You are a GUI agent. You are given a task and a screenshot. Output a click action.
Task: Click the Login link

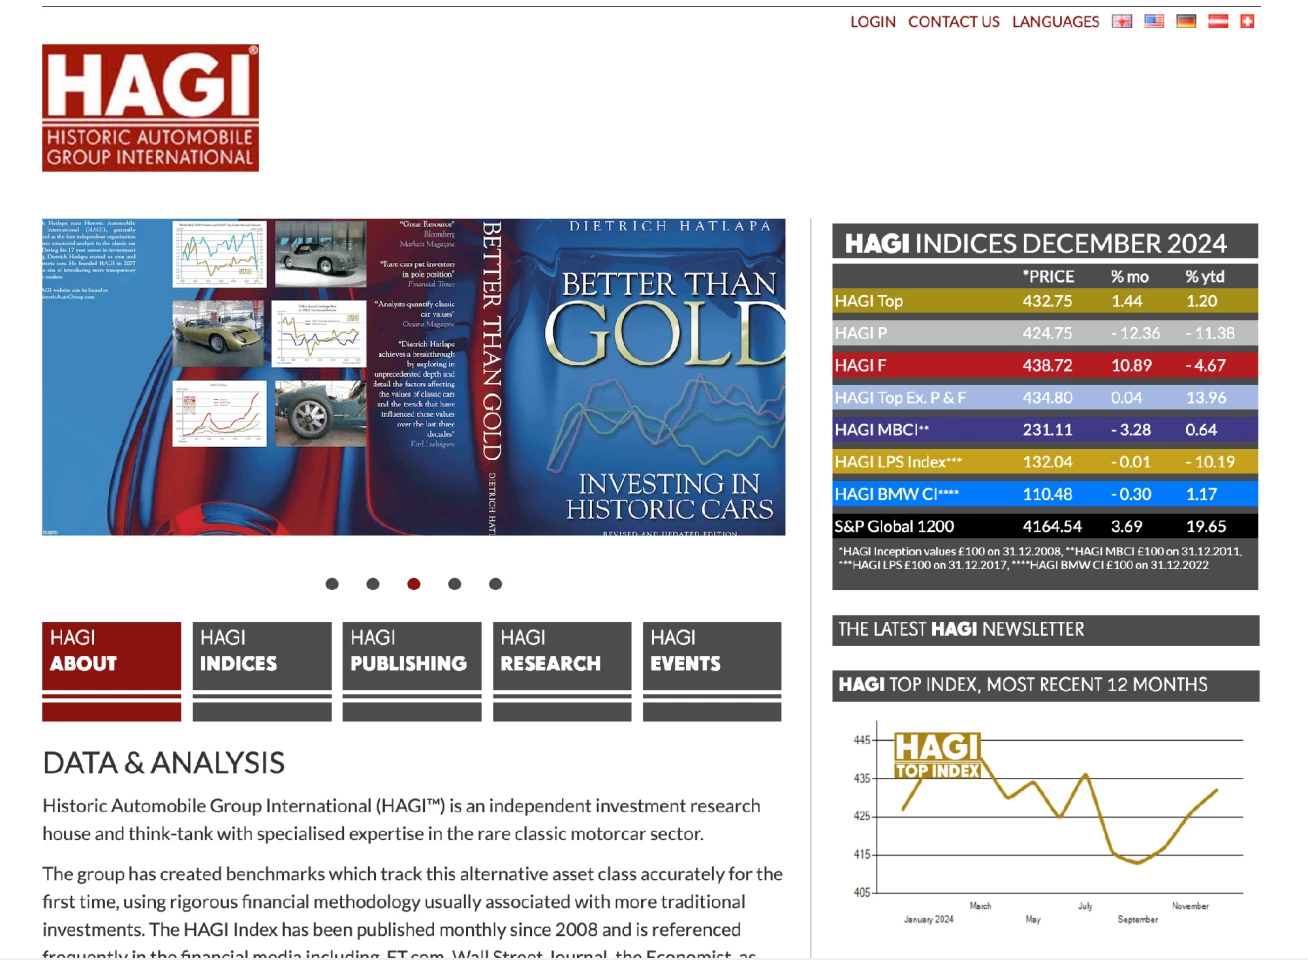pyautogui.click(x=872, y=22)
